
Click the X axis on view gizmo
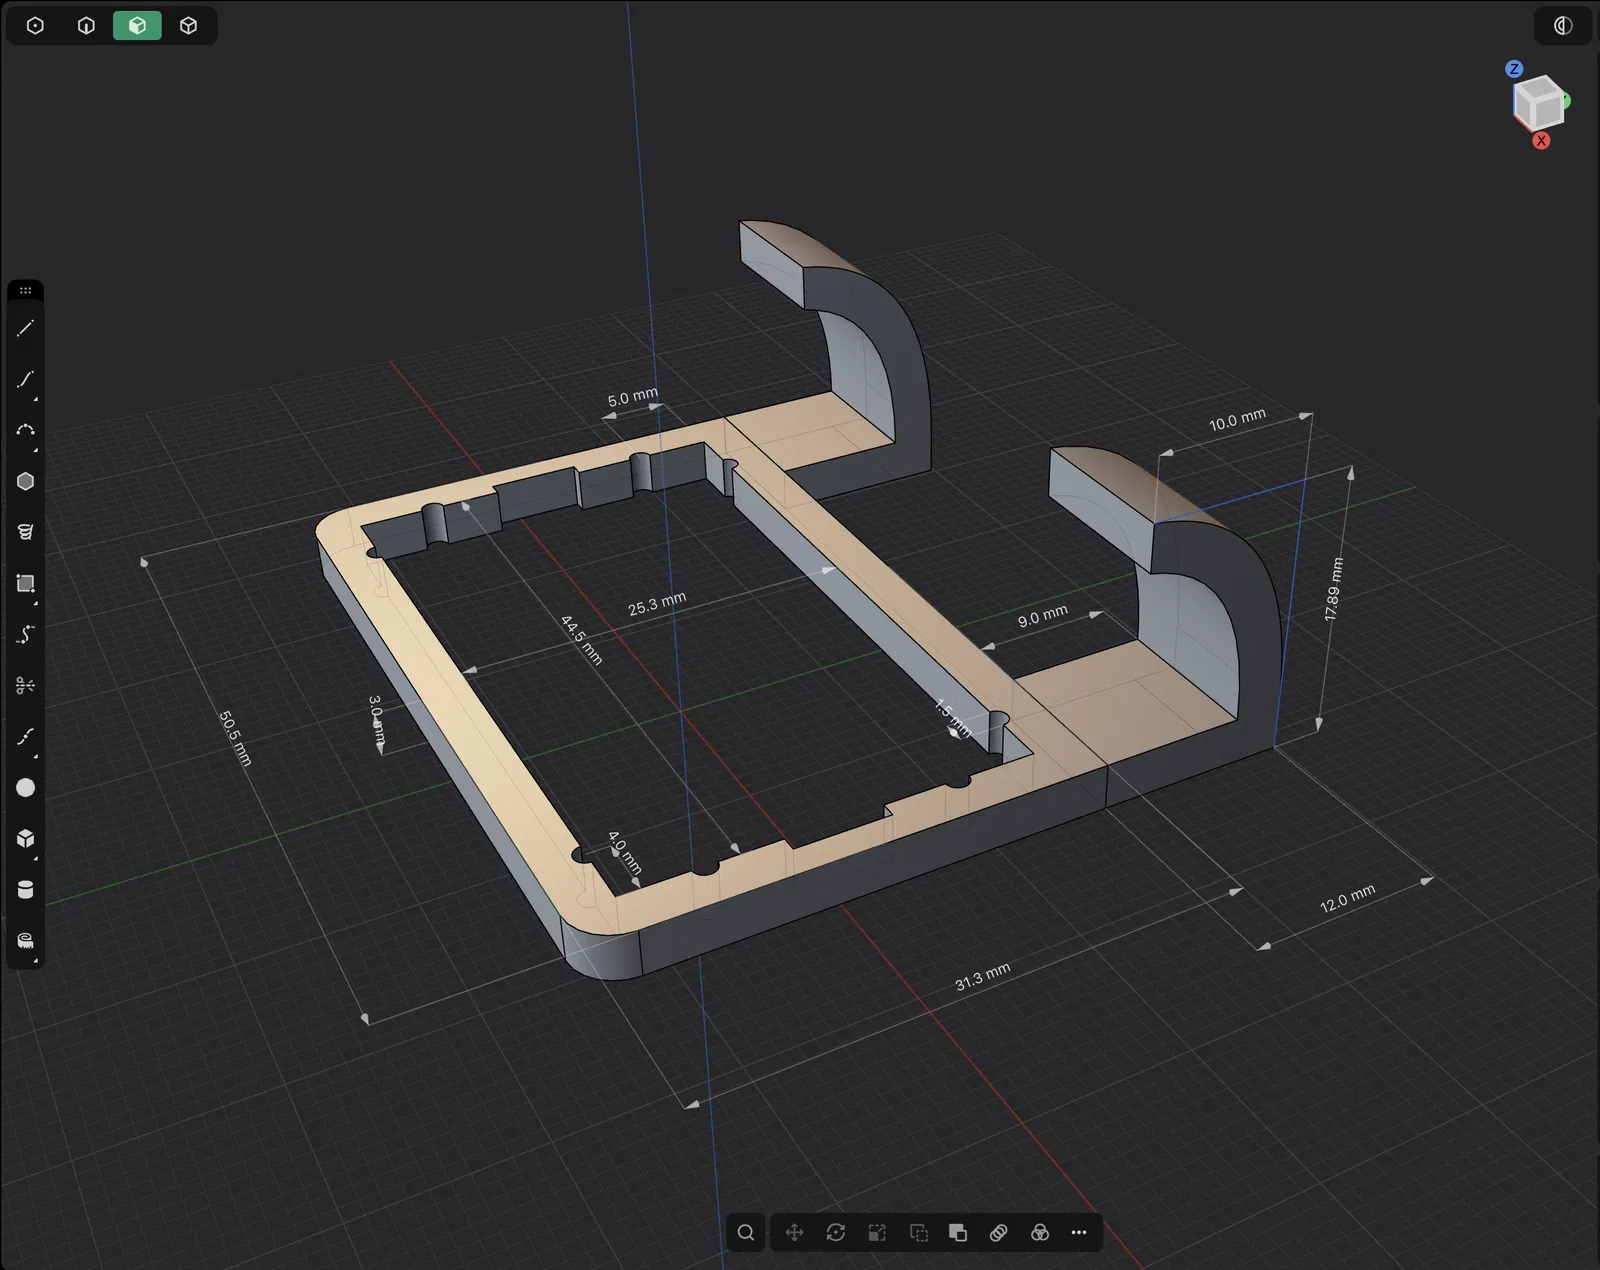[1541, 141]
